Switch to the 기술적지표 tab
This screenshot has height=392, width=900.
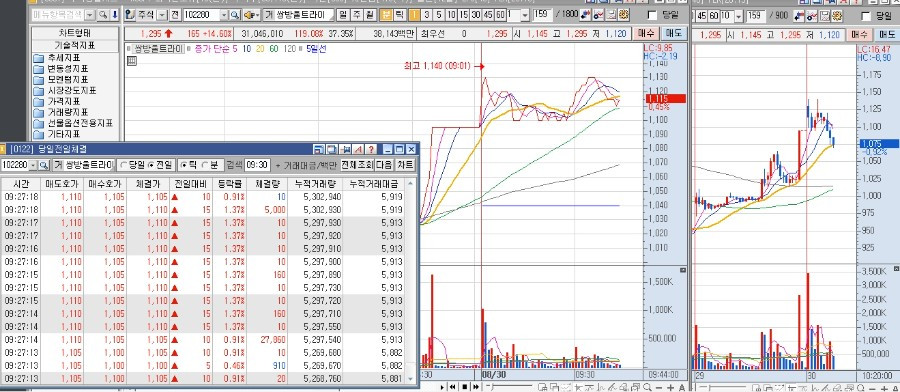[x=75, y=45]
